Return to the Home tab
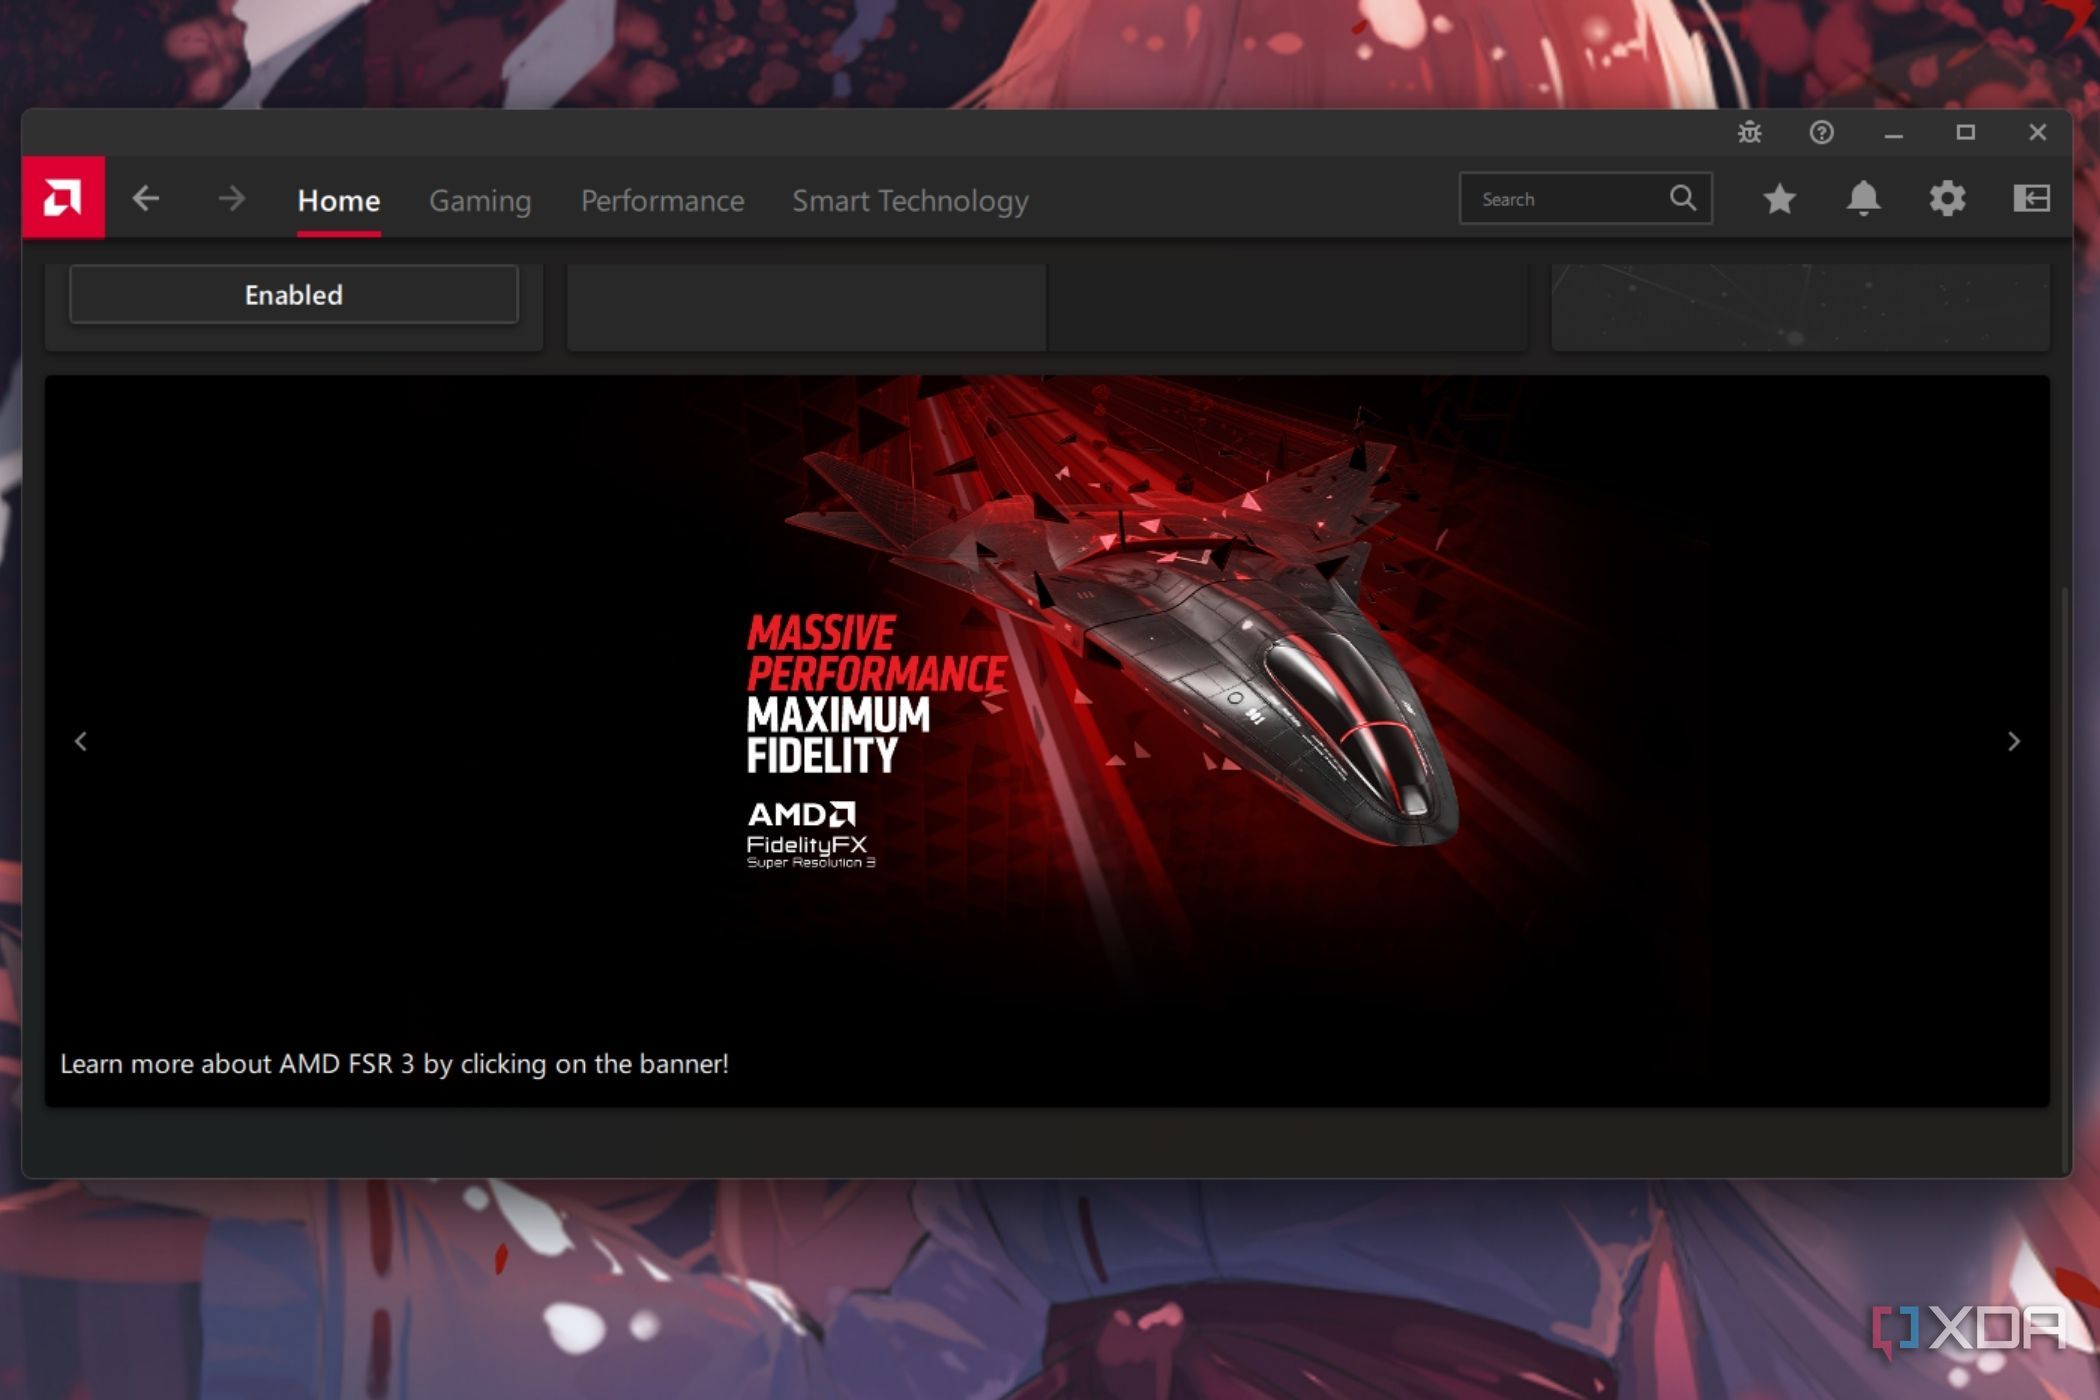 click(x=338, y=200)
